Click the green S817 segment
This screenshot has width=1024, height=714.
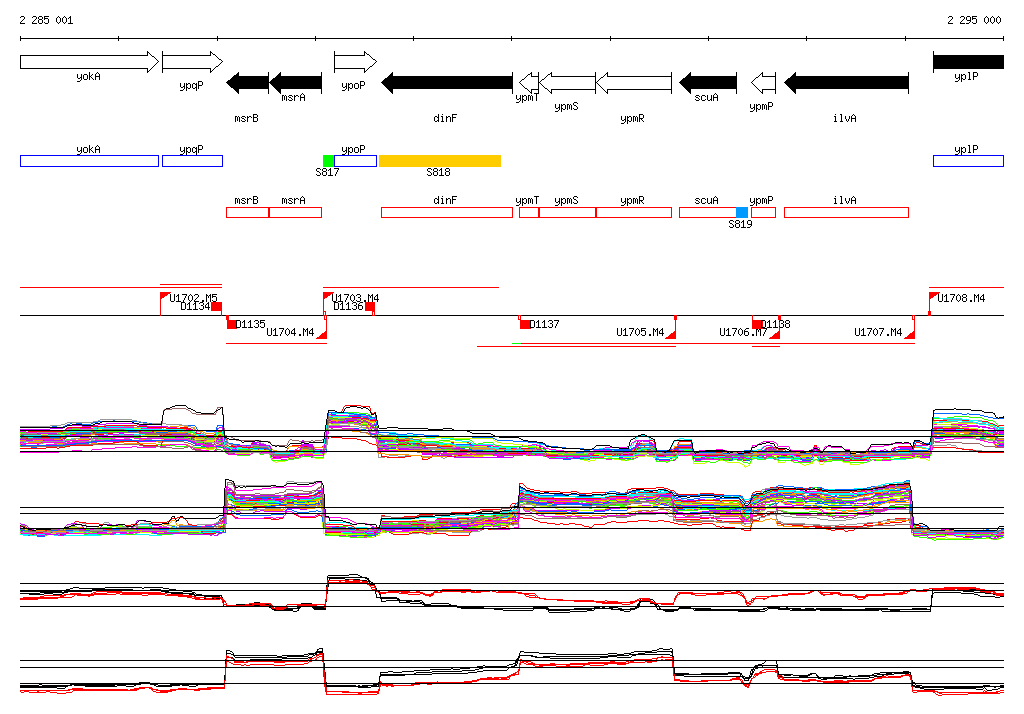coord(328,161)
